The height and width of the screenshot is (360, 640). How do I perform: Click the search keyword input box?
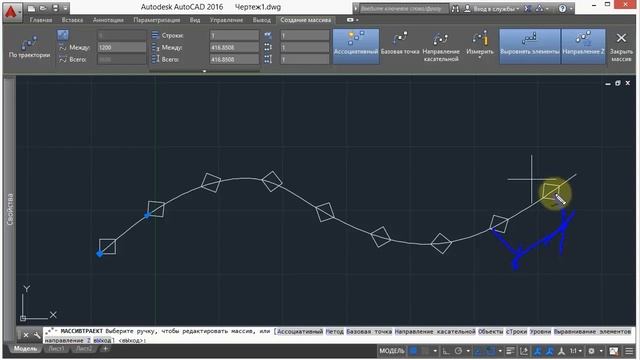(x=403, y=8)
